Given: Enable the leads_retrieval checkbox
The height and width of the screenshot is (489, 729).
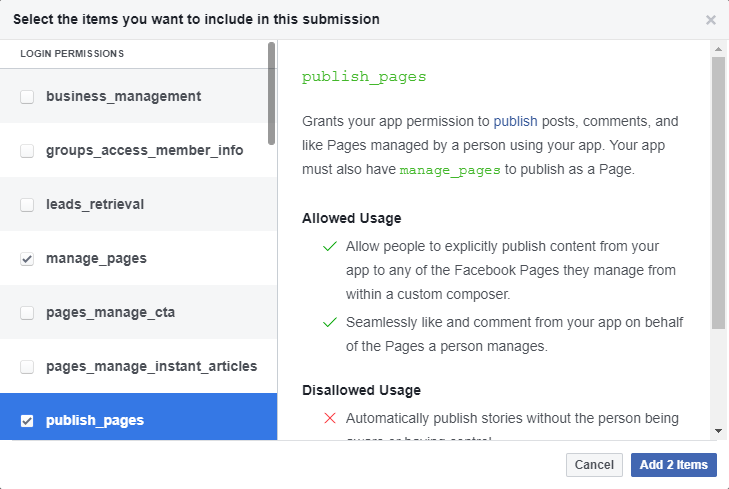Looking at the screenshot, I should (x=27, y=205).
